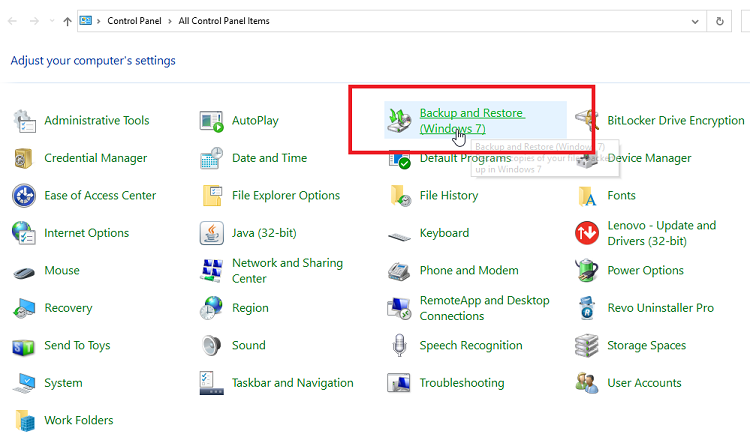Click the Troubleshooting icon
This screenshot has width=750, height=437.
399,383
